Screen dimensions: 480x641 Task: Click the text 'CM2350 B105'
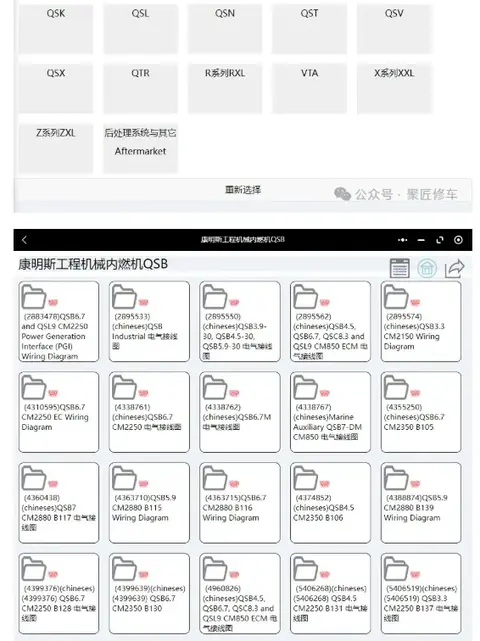coord(408,427)
